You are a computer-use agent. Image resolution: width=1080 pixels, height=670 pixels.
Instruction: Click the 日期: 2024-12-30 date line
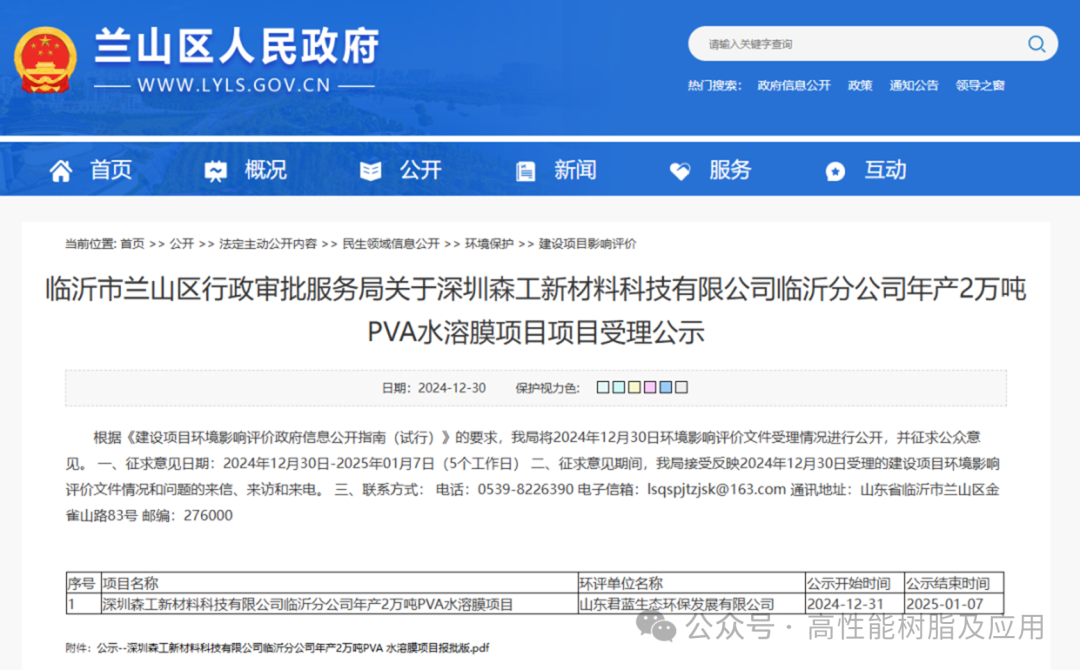(434, 388)
